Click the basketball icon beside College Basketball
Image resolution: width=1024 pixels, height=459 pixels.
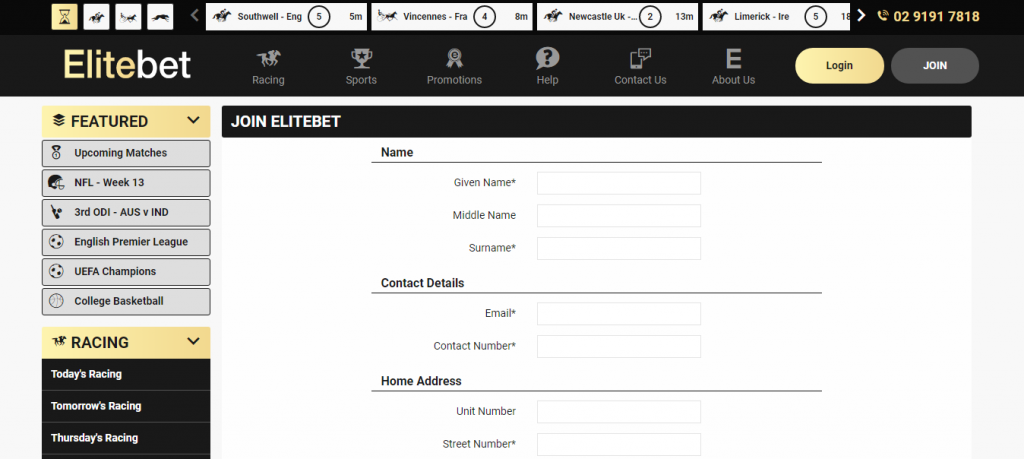[56, 302]
